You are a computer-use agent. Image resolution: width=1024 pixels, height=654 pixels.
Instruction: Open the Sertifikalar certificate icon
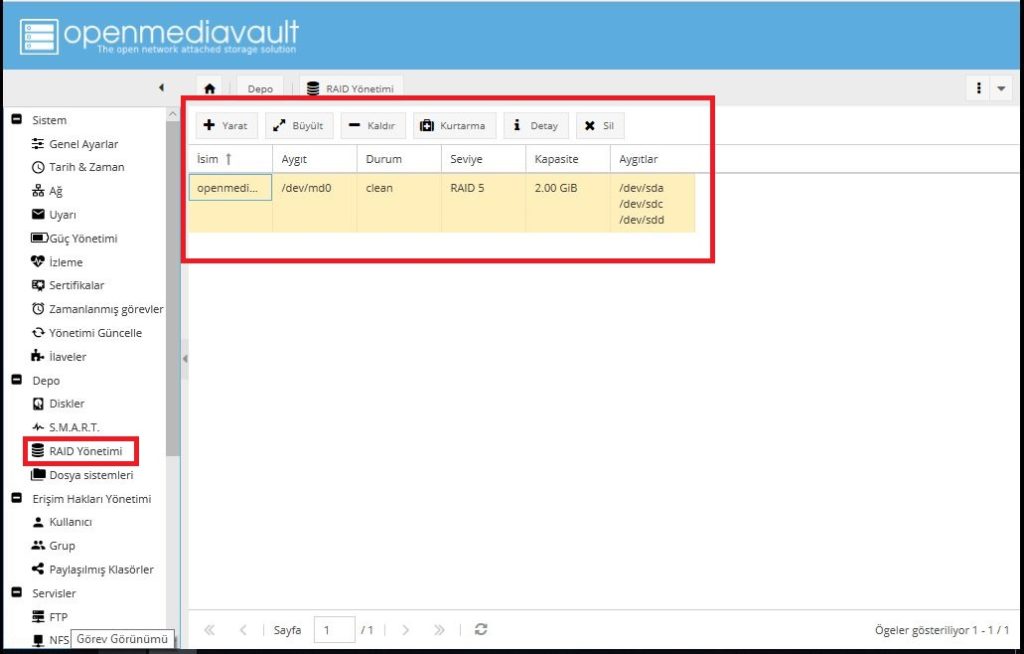38,285
